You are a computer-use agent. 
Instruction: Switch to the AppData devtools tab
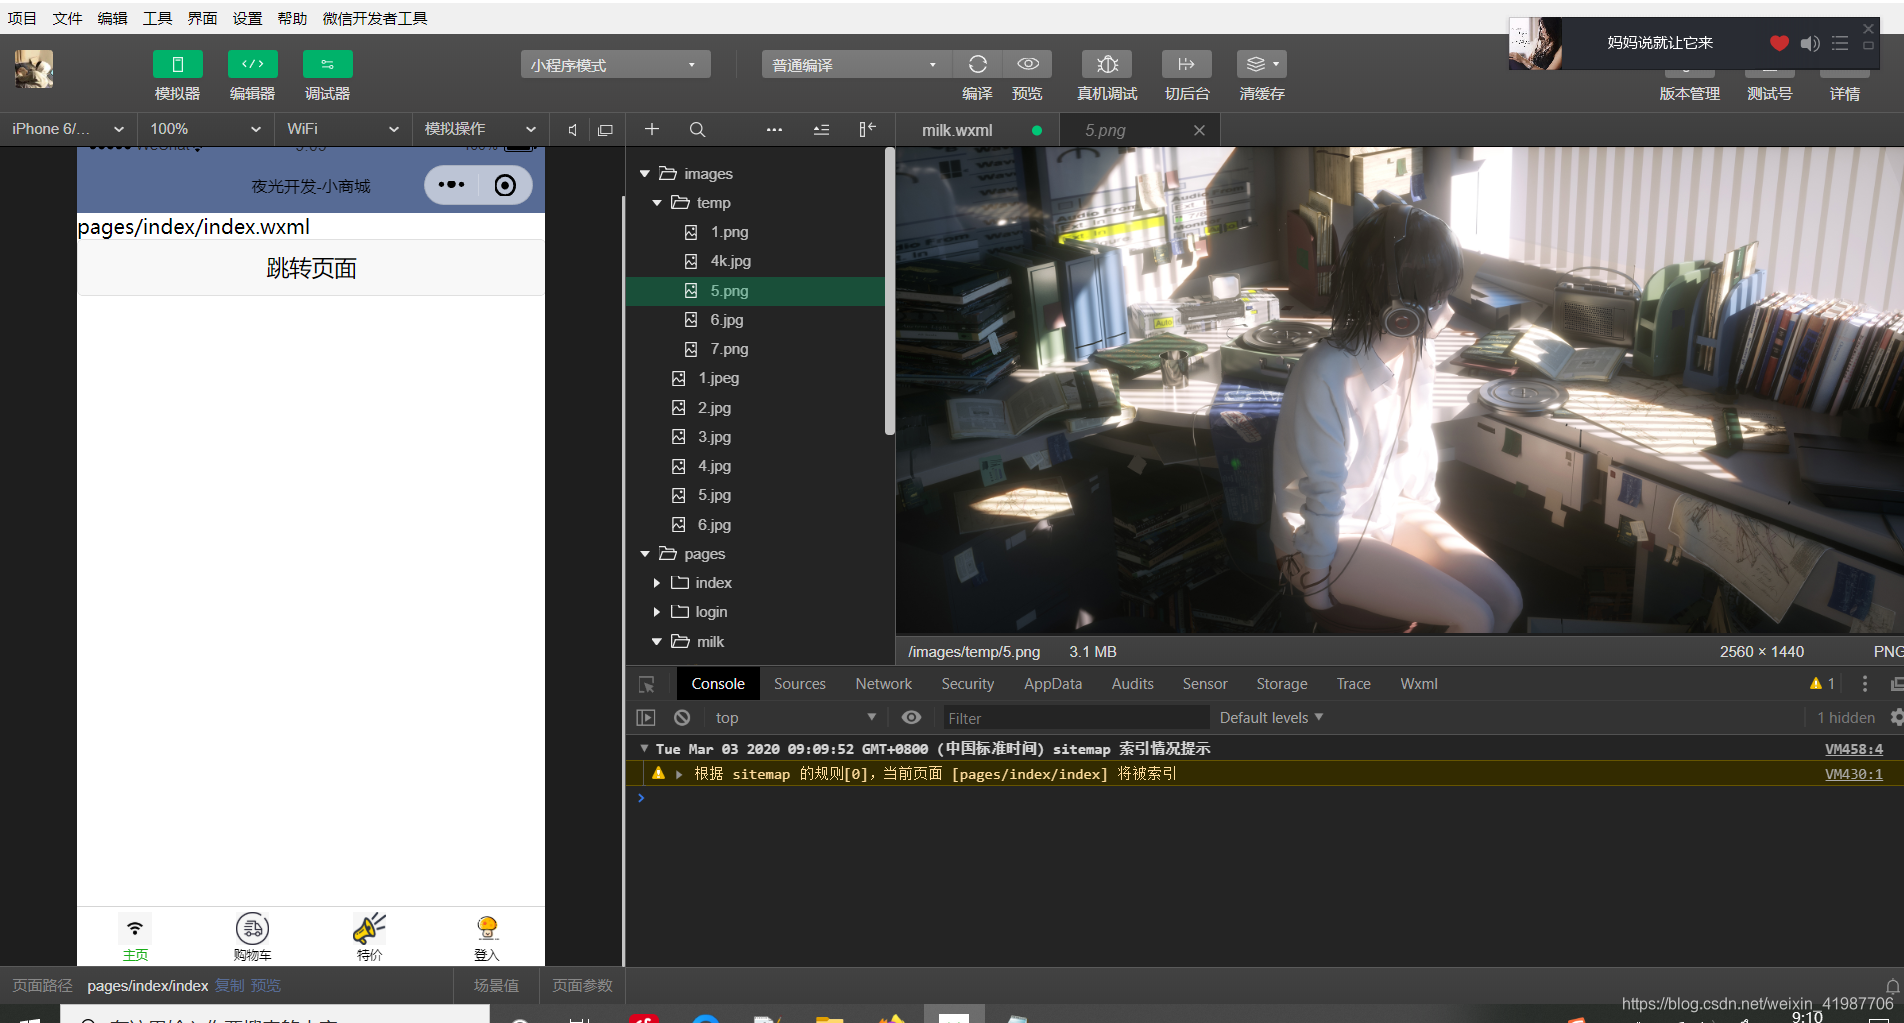[x=1053, y=684]
